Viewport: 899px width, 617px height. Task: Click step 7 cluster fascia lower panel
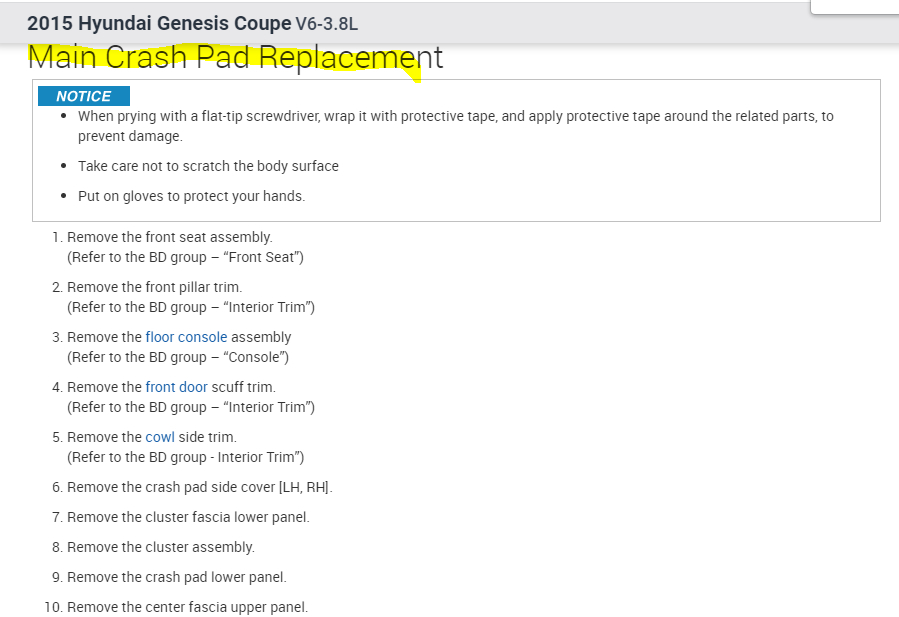pyautogui.click(x=188, y=517)
